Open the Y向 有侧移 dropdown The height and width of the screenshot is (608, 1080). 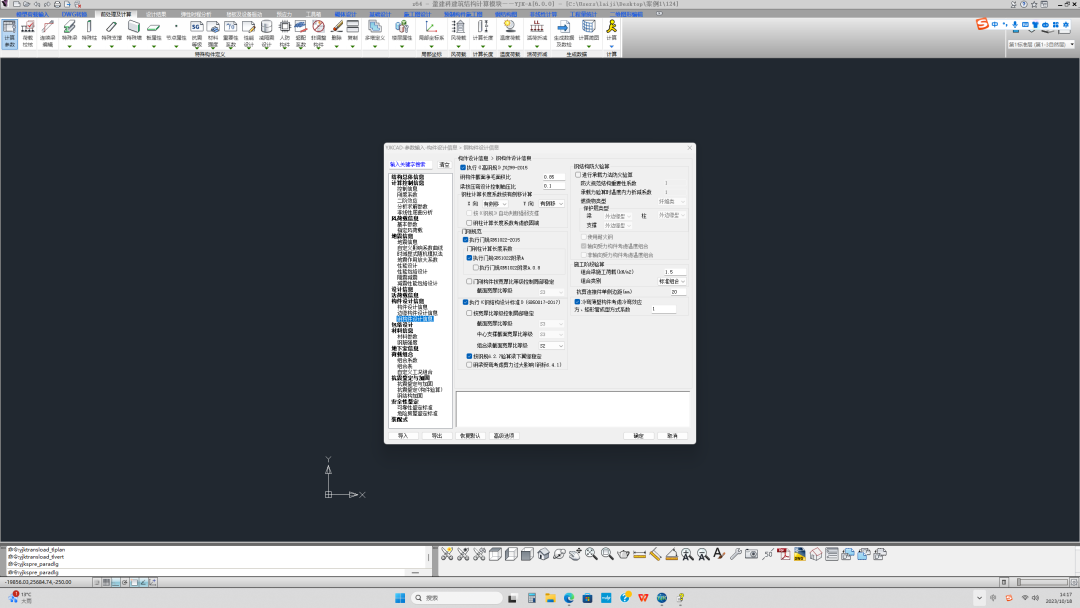551,204
